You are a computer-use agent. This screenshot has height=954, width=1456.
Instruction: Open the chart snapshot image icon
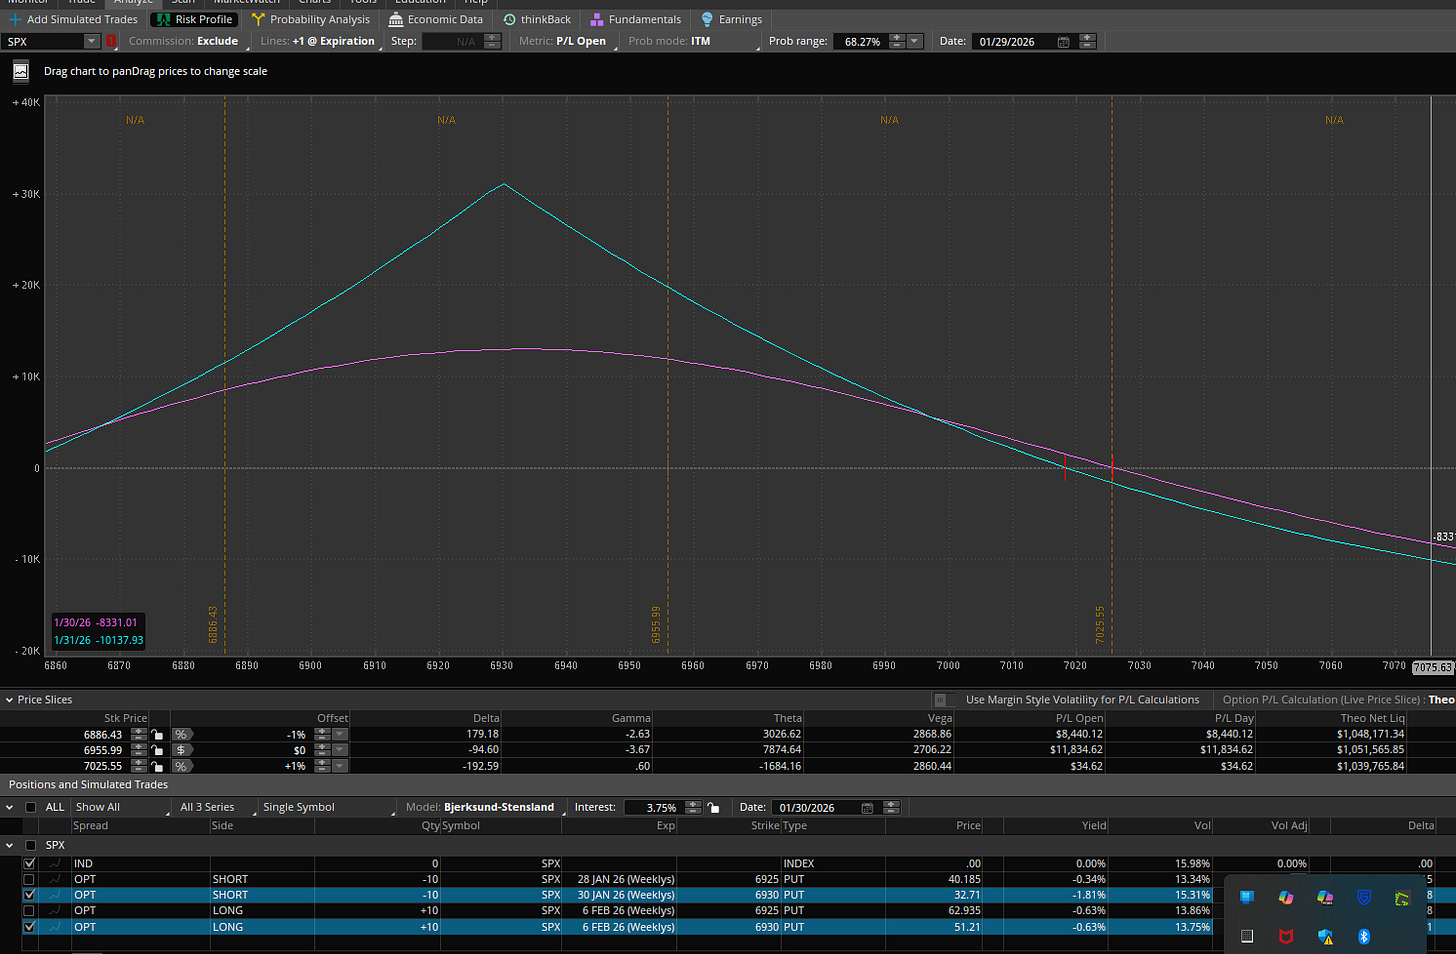(x=21, y=72)
